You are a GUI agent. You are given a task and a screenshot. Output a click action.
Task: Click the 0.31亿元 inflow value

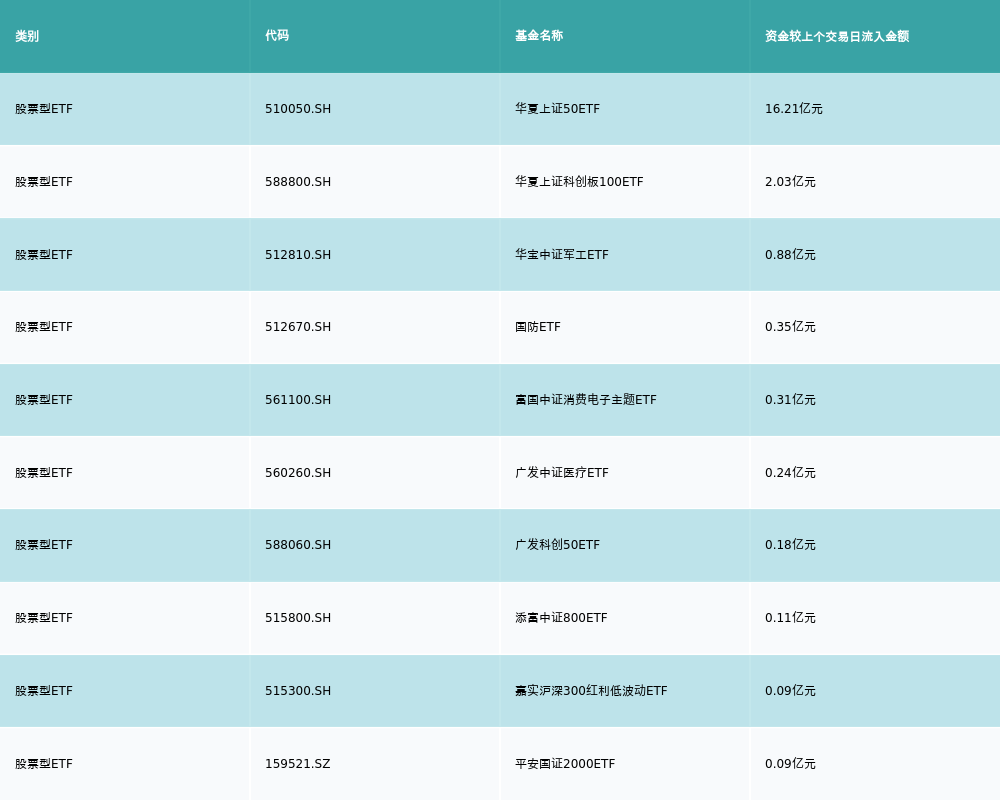[x=790, y=400]
